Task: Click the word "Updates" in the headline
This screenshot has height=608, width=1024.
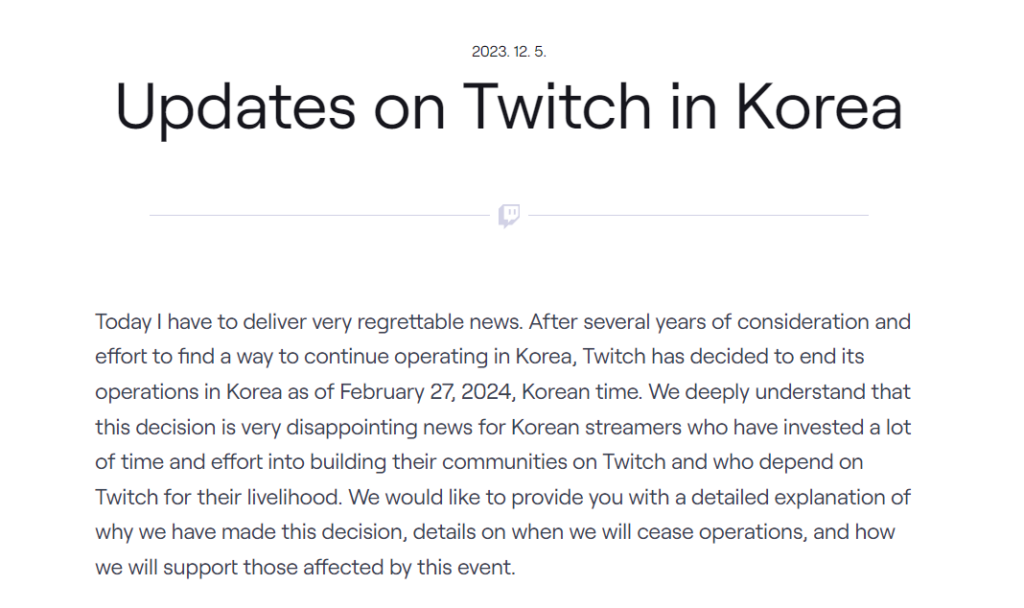Action: click(235, 107)
